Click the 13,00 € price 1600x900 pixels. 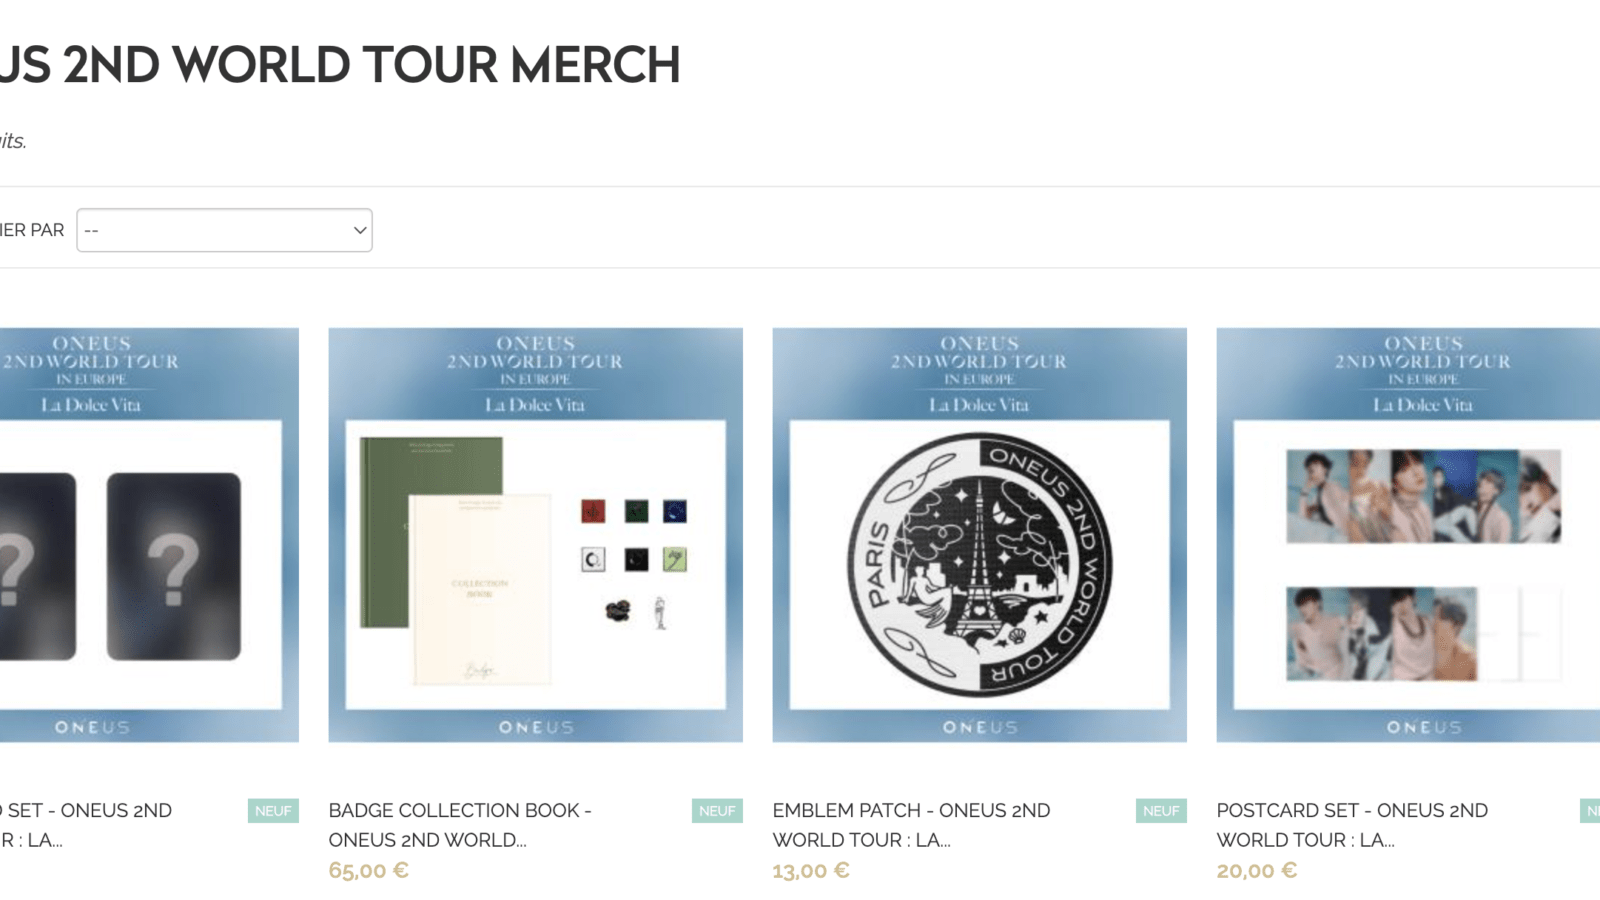pos(811,870)
